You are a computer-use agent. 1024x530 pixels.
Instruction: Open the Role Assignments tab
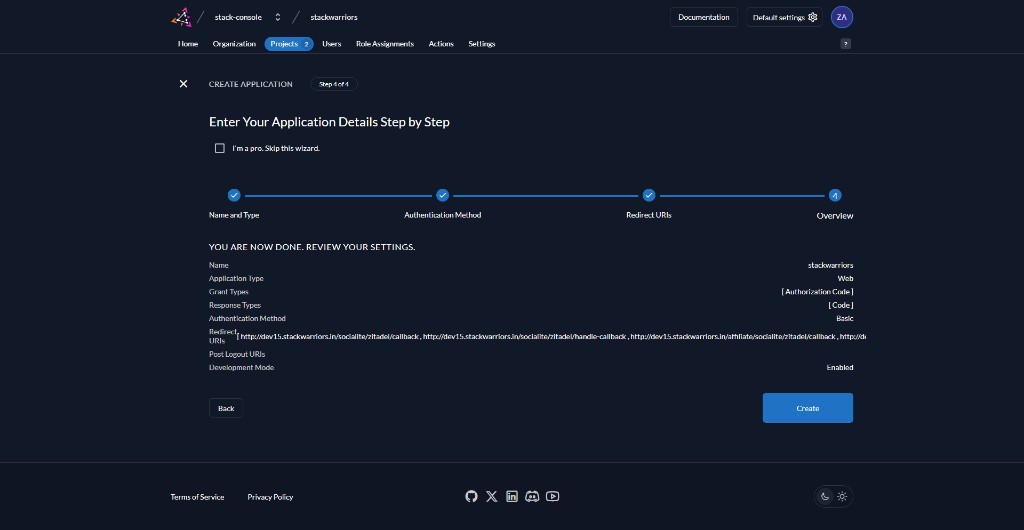click(x=385, y=44)
